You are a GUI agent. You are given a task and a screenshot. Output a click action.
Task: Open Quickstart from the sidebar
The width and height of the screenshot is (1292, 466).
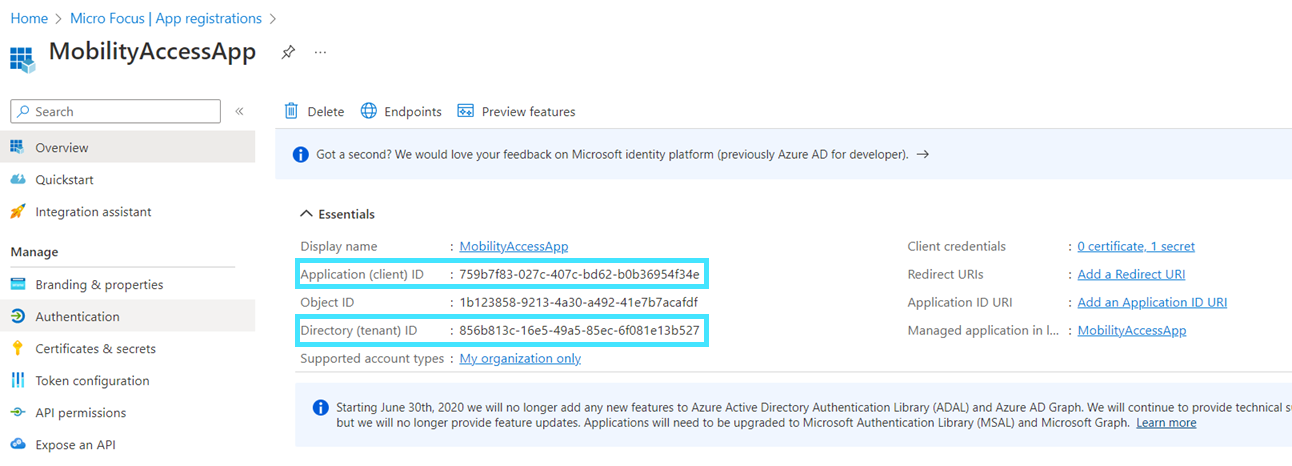tap(64, 180)
